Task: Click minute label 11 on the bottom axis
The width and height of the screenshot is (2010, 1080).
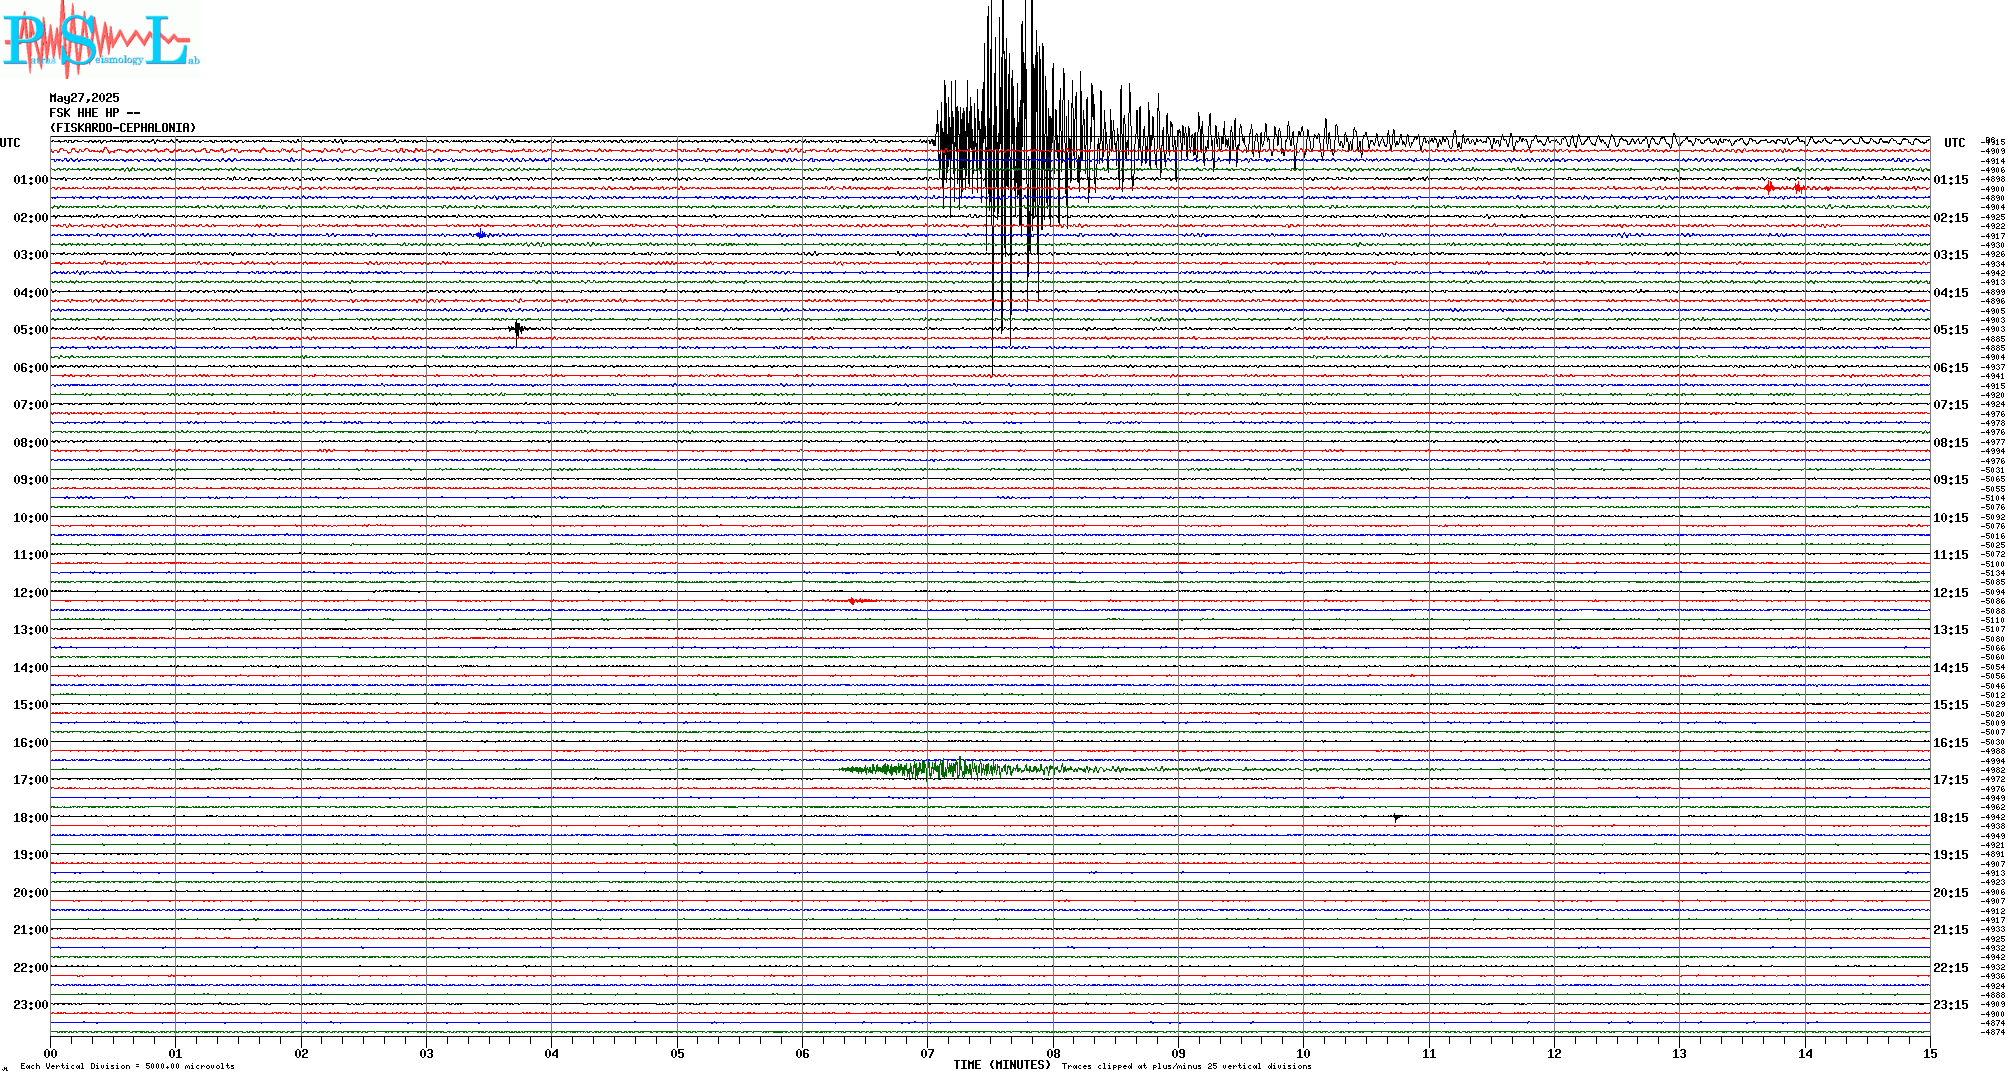Action: tap(1430, 1053)
